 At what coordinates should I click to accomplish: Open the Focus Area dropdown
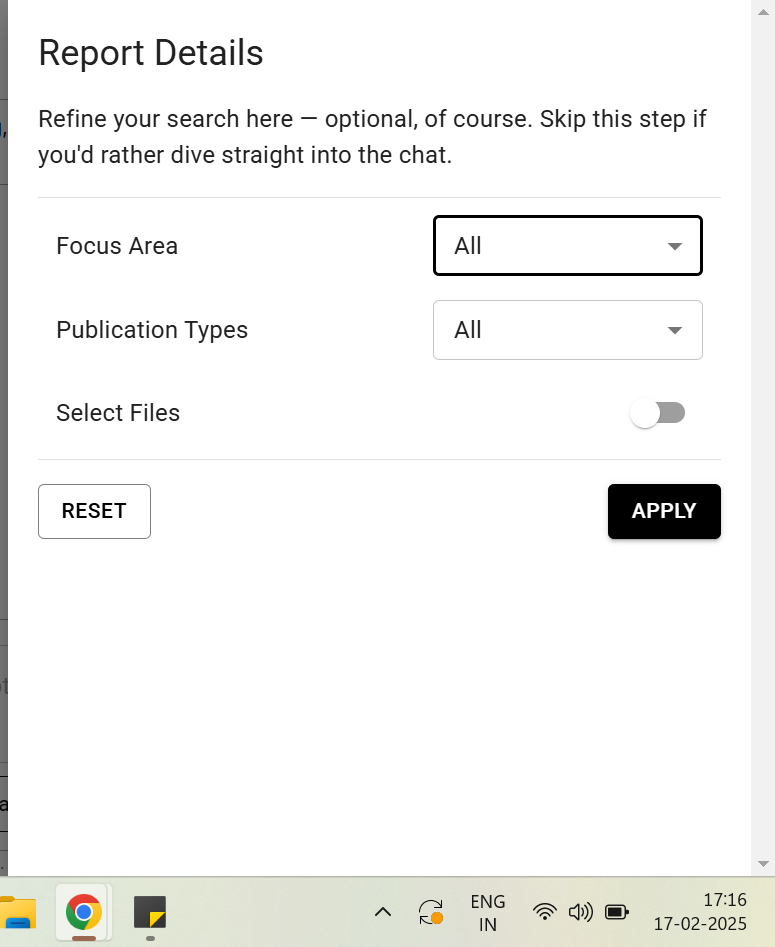point(567,246)
